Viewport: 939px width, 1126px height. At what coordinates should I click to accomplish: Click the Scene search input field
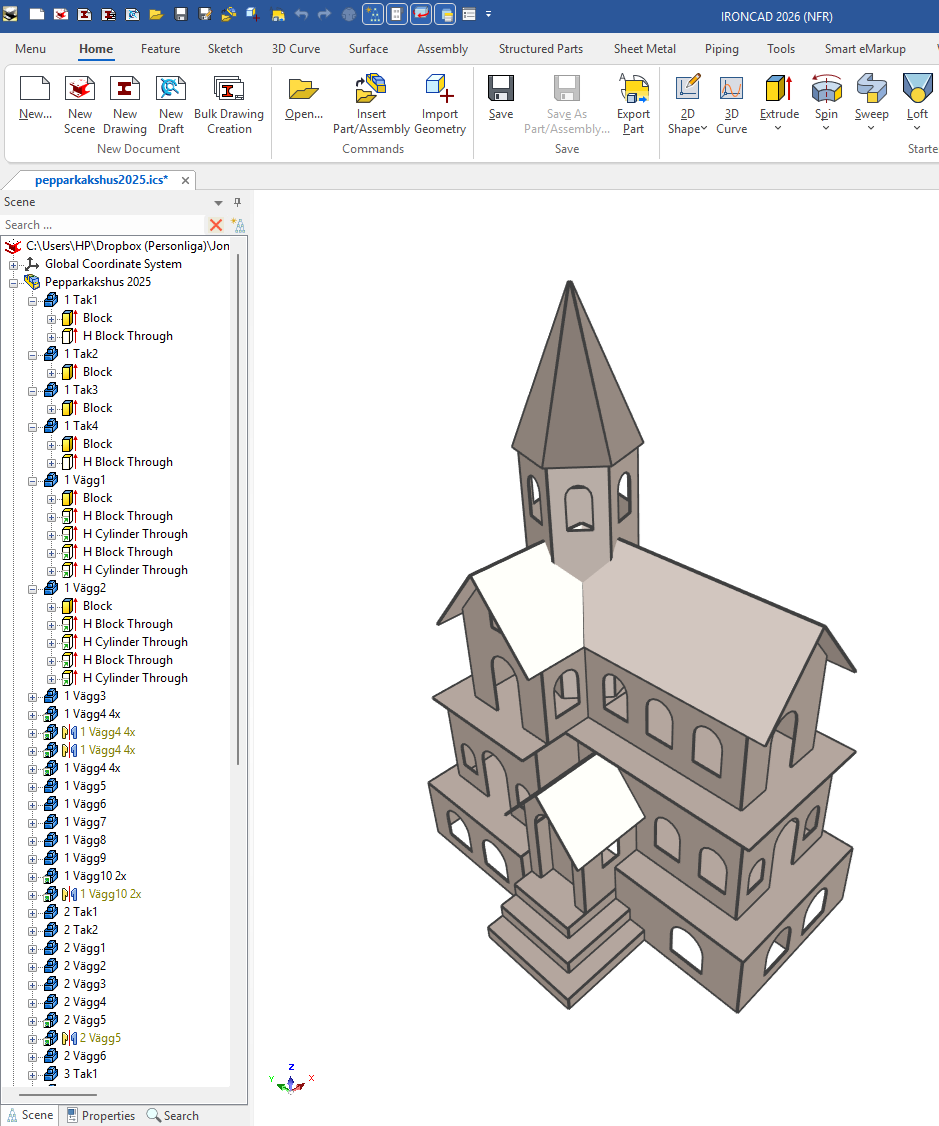(x=100, y=225)
